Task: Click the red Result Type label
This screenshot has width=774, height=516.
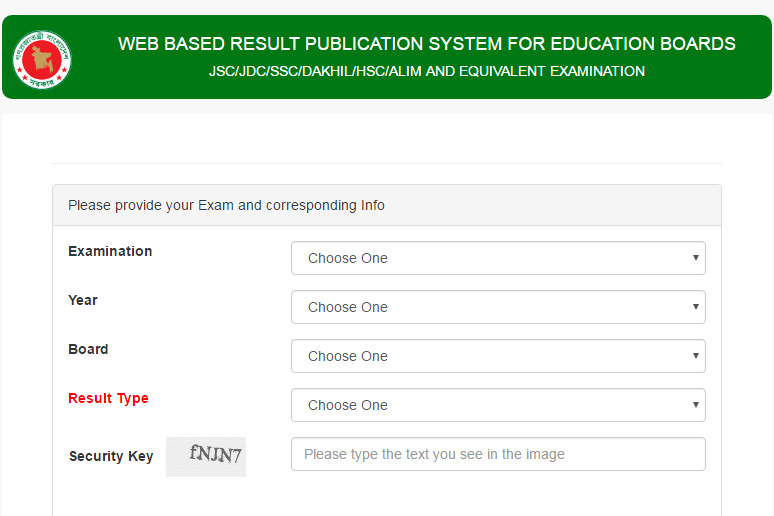Action: 108,398
